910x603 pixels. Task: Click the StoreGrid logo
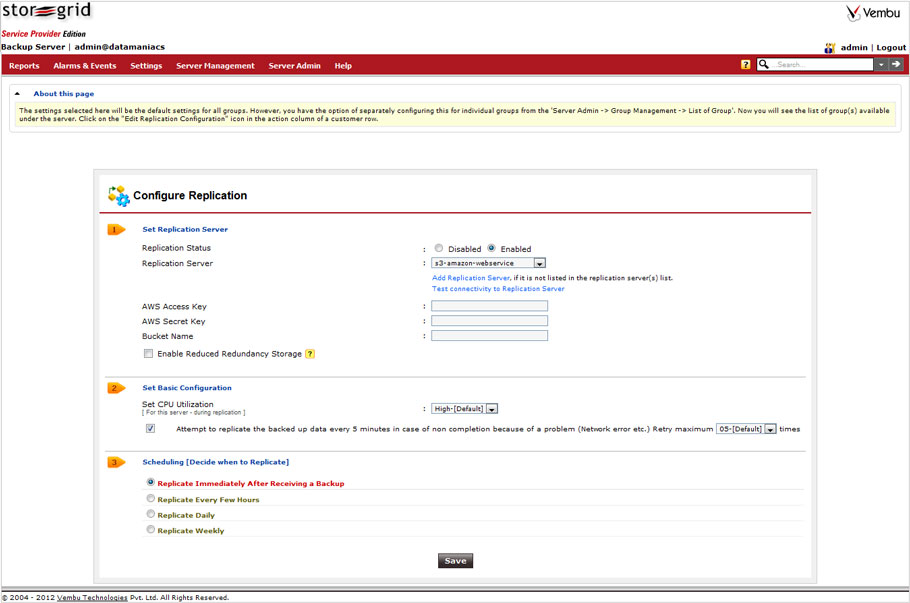point(46,13)
